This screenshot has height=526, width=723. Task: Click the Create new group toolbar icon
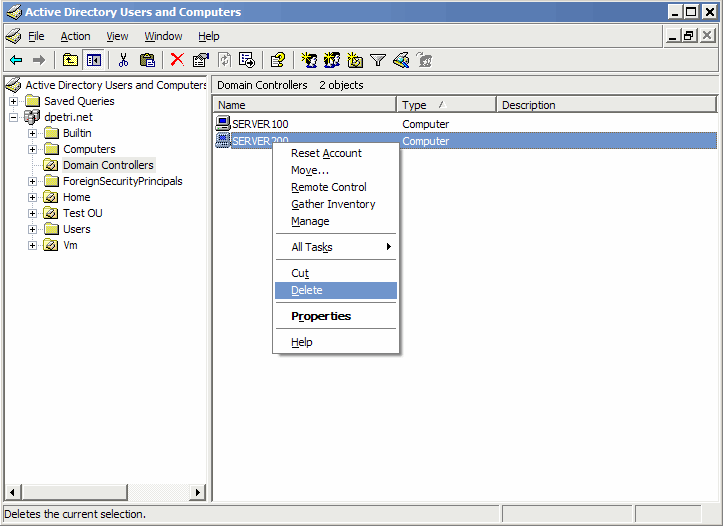(x=332, y=60)
